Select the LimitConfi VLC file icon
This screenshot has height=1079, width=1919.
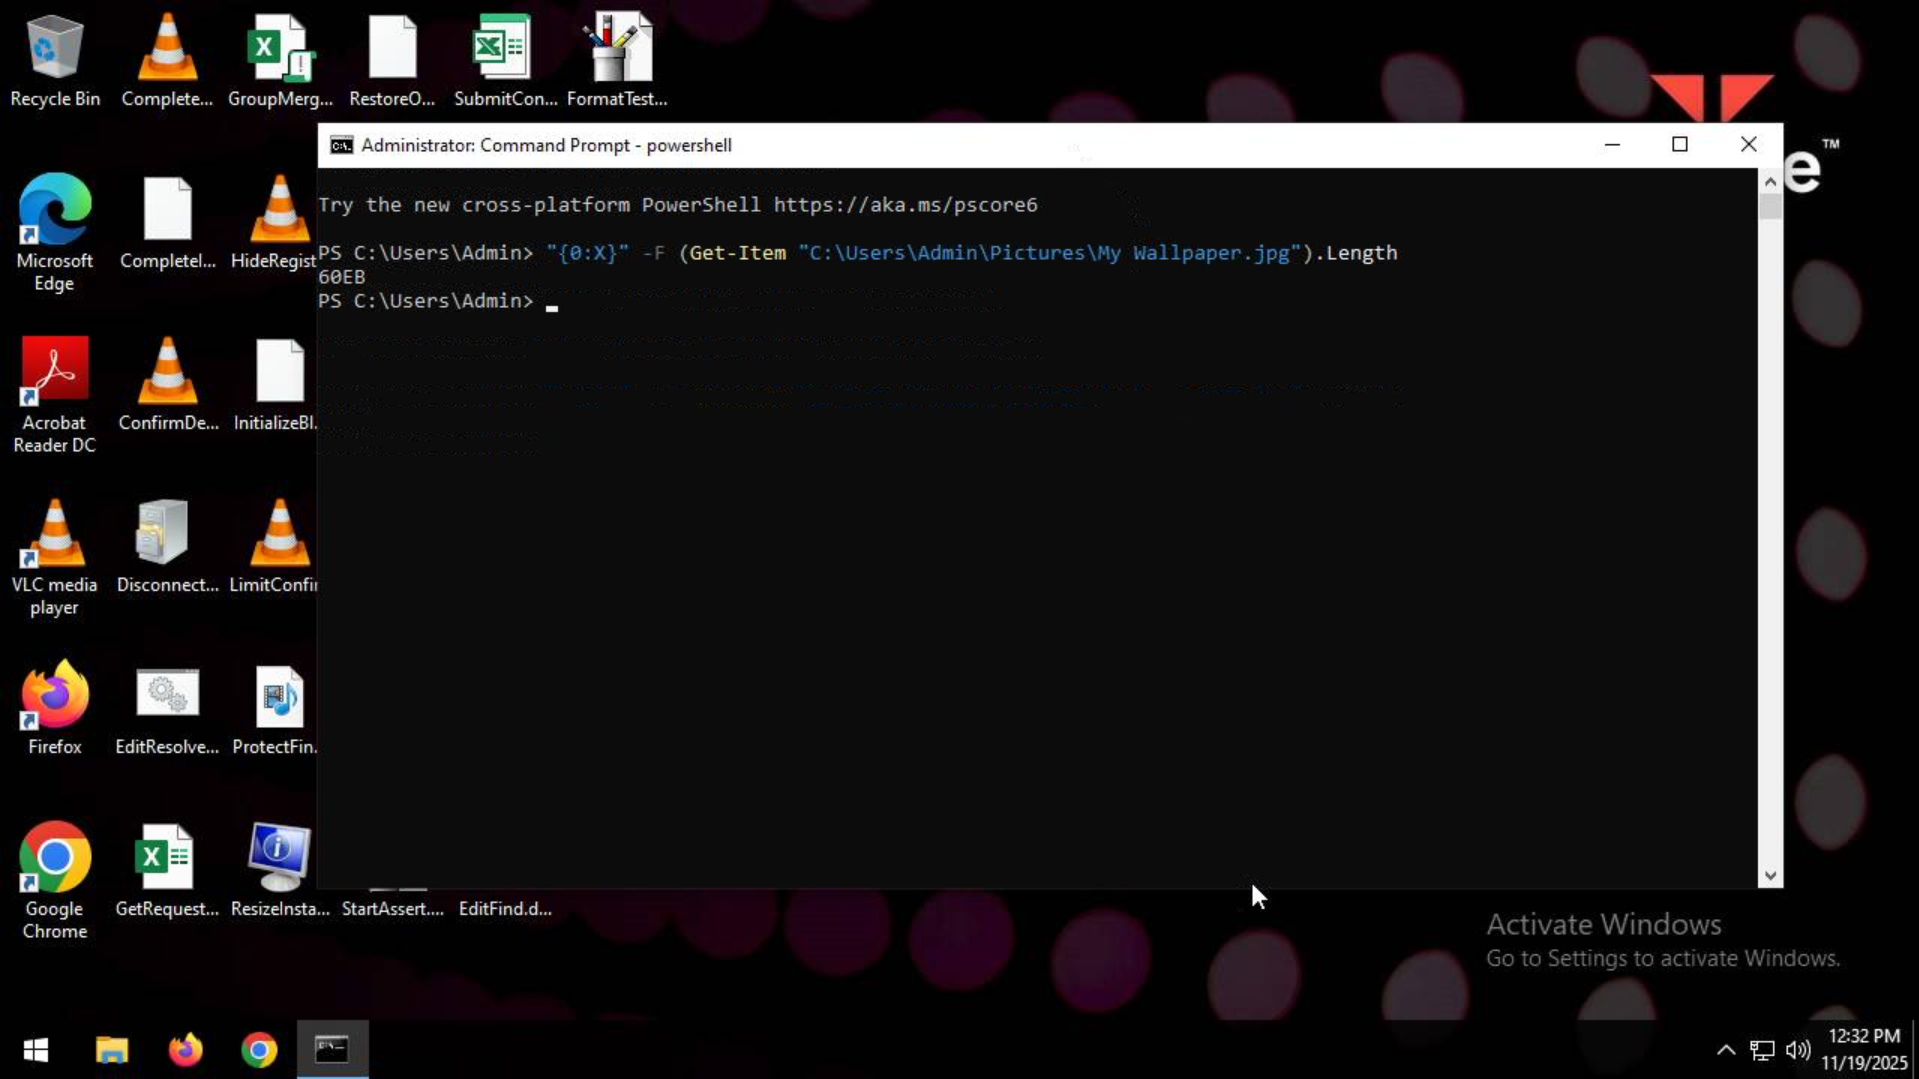pyautogui.click(x=274, y=546)
